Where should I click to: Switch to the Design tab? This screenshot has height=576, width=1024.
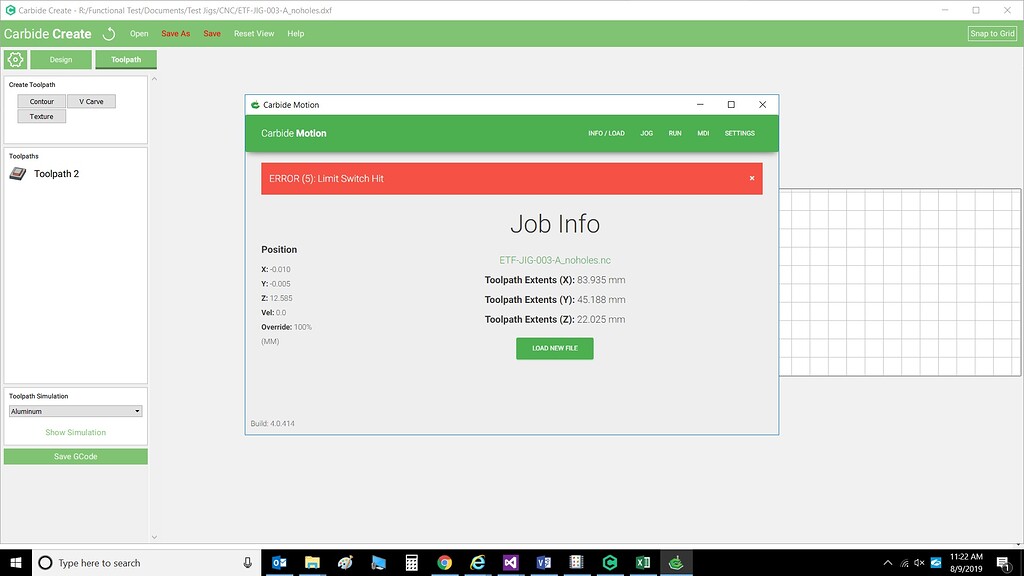(x=61, y=60)
